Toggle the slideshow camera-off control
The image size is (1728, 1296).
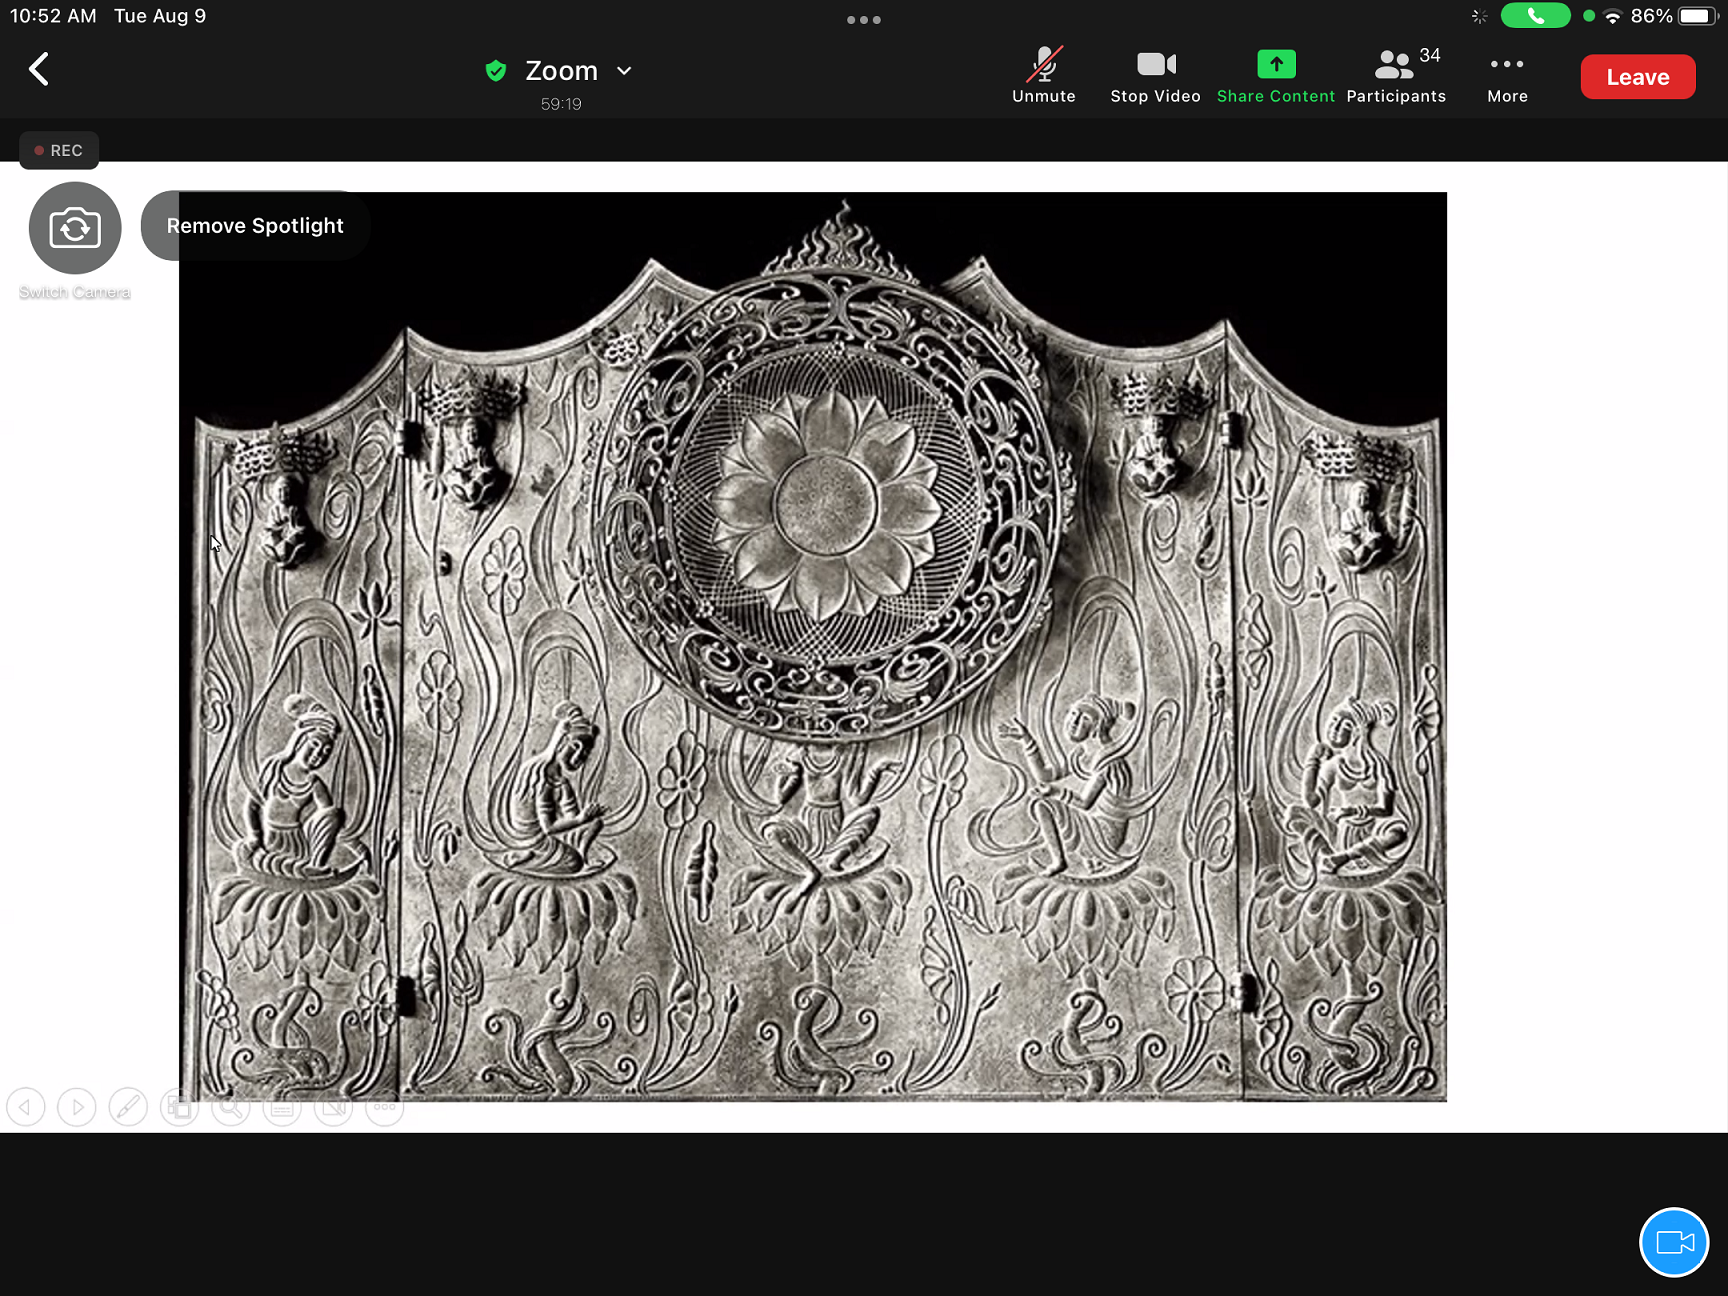(x=333, y=1107)
